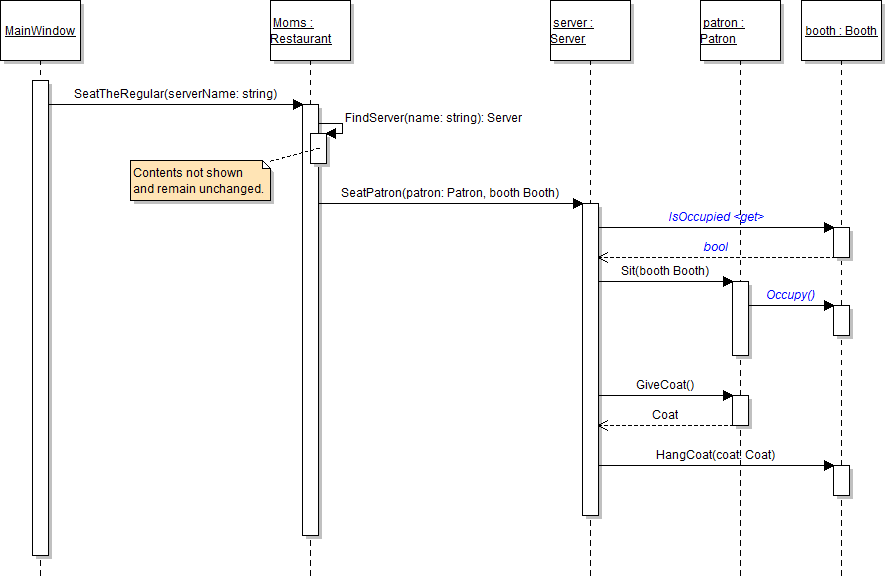Click the booth activation box at HangCoat arrow
Image resolution: width=886 pixels, height=580 pixels.
[841, 480]
